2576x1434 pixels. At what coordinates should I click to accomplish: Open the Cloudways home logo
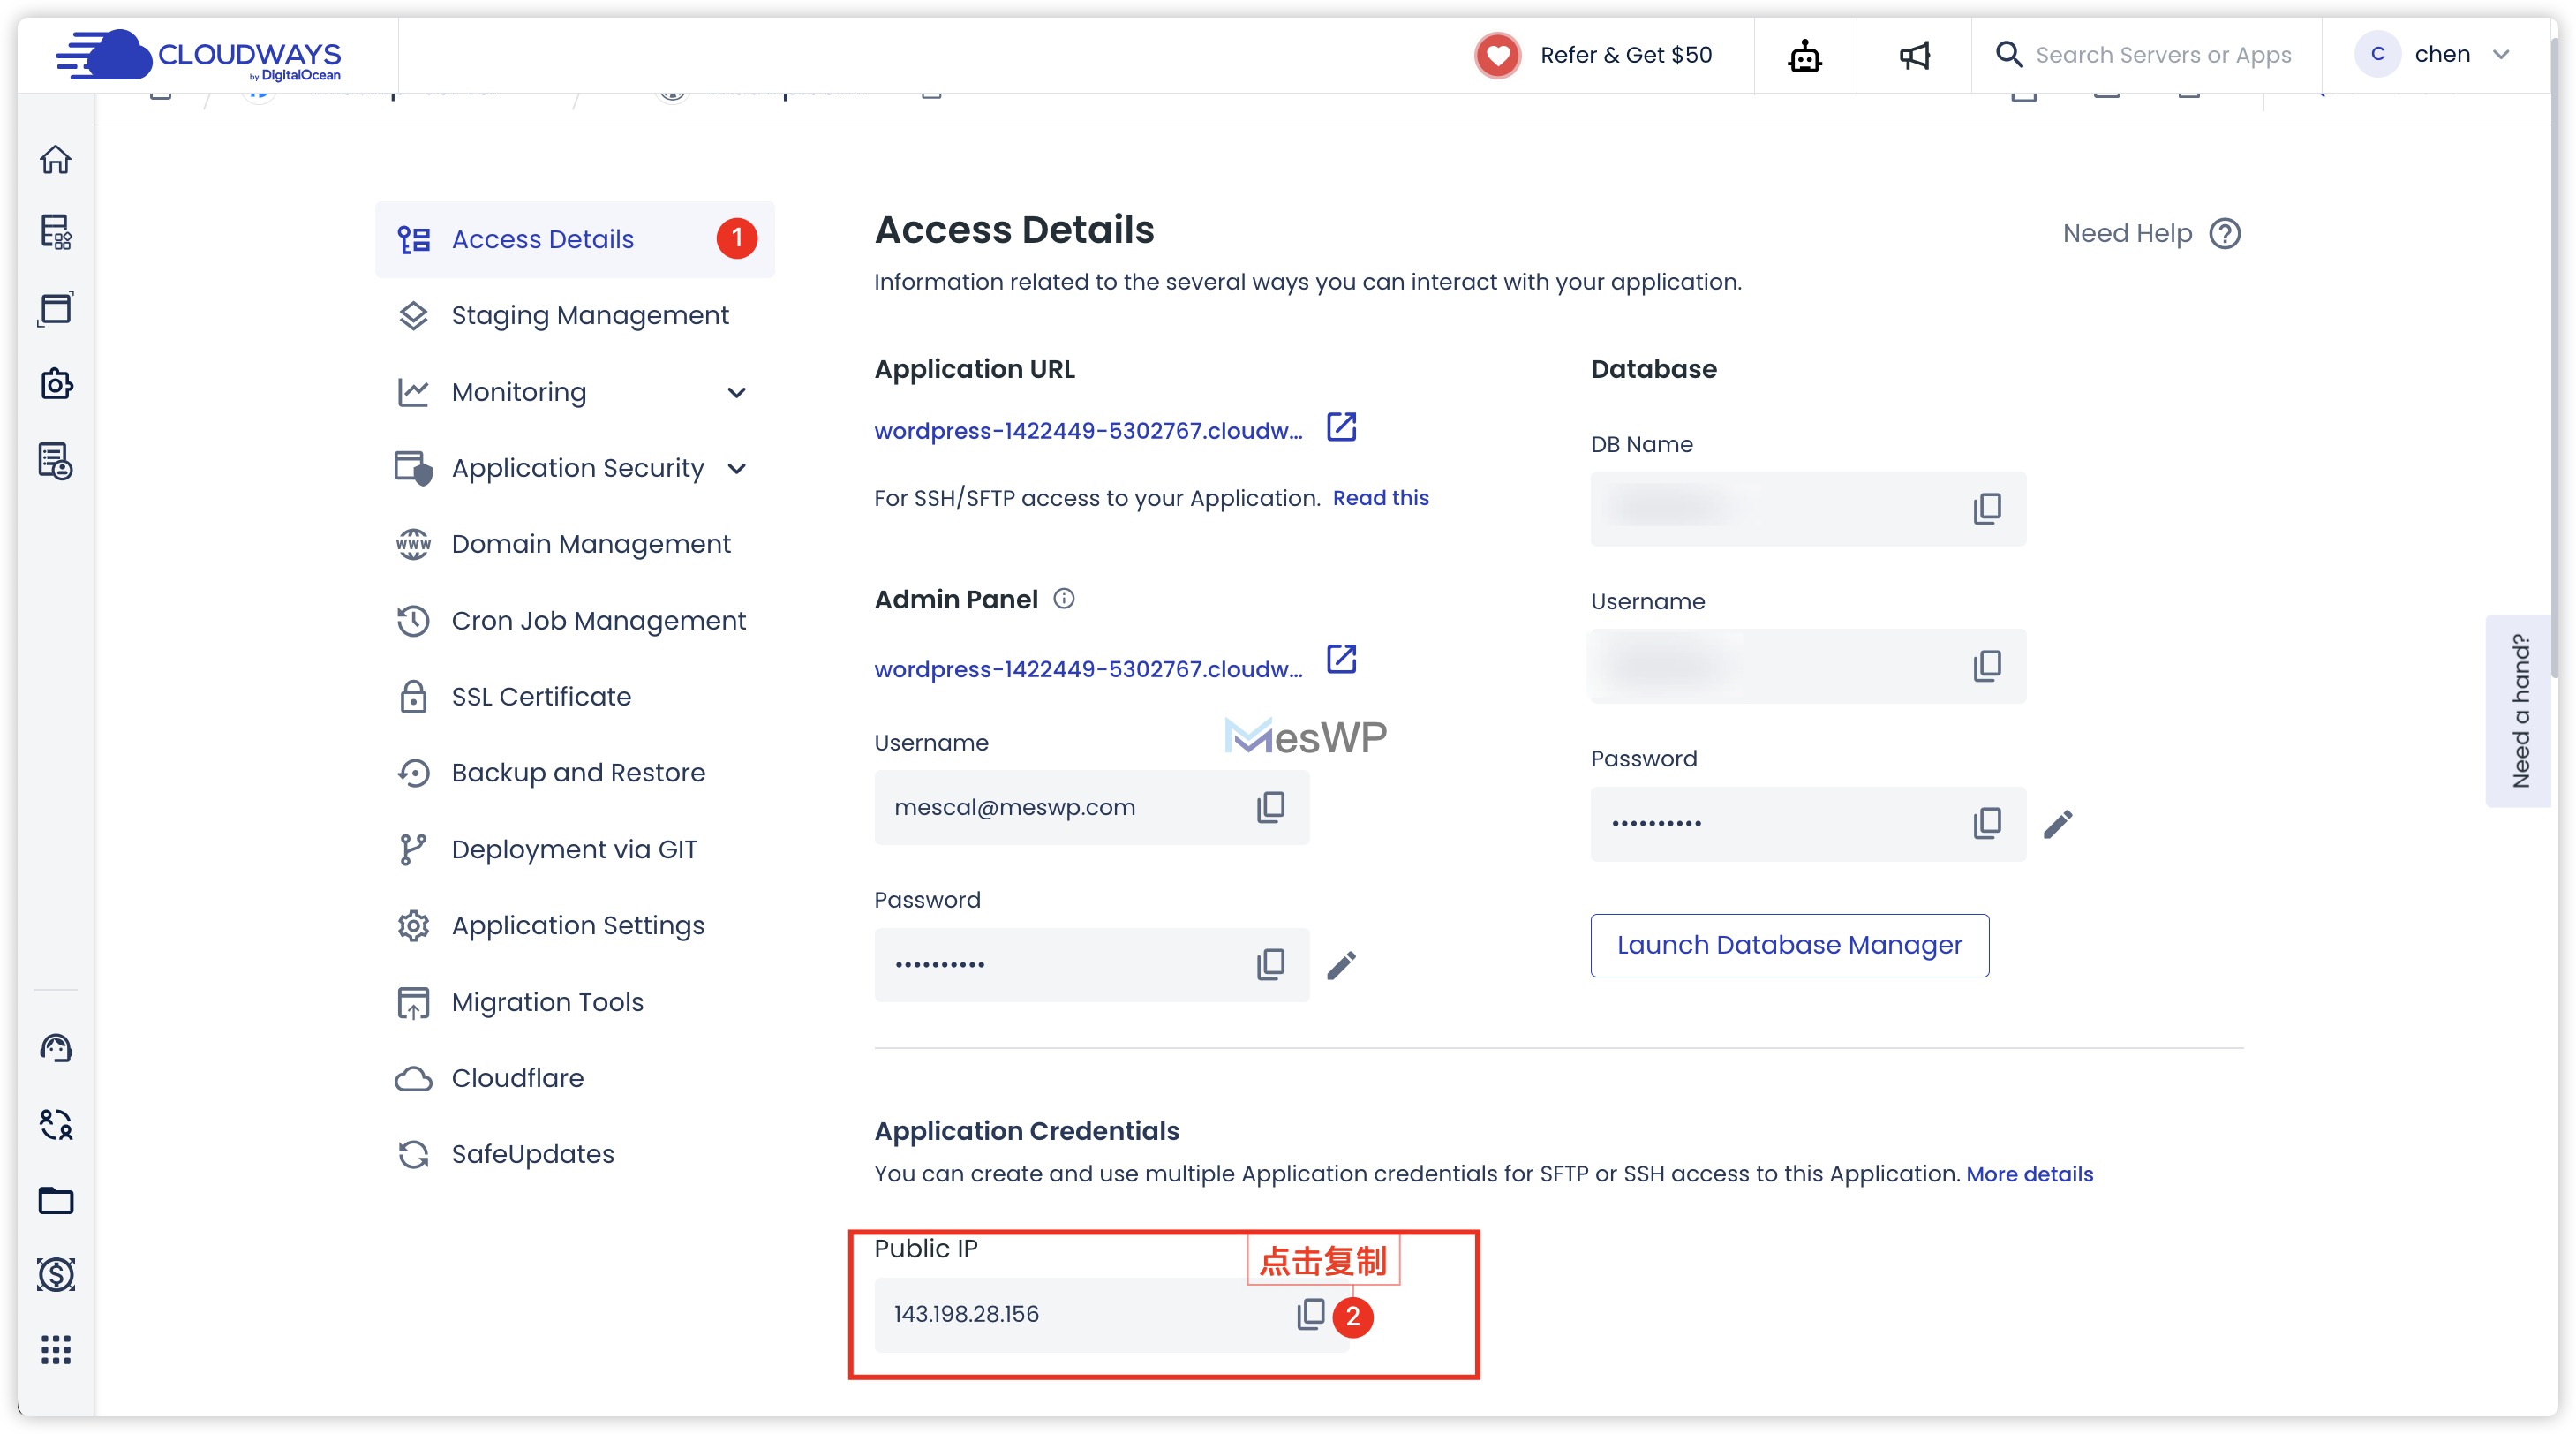click(198, 55)
